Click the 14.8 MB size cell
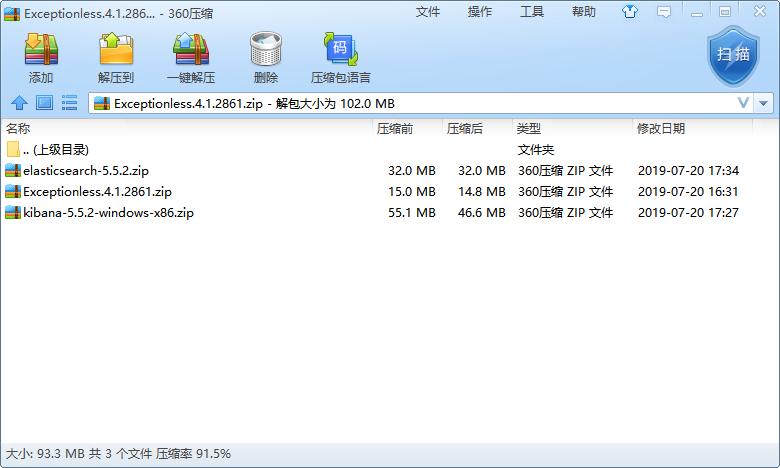This screenshot has height=468, width=780. (x=482, y=191)
